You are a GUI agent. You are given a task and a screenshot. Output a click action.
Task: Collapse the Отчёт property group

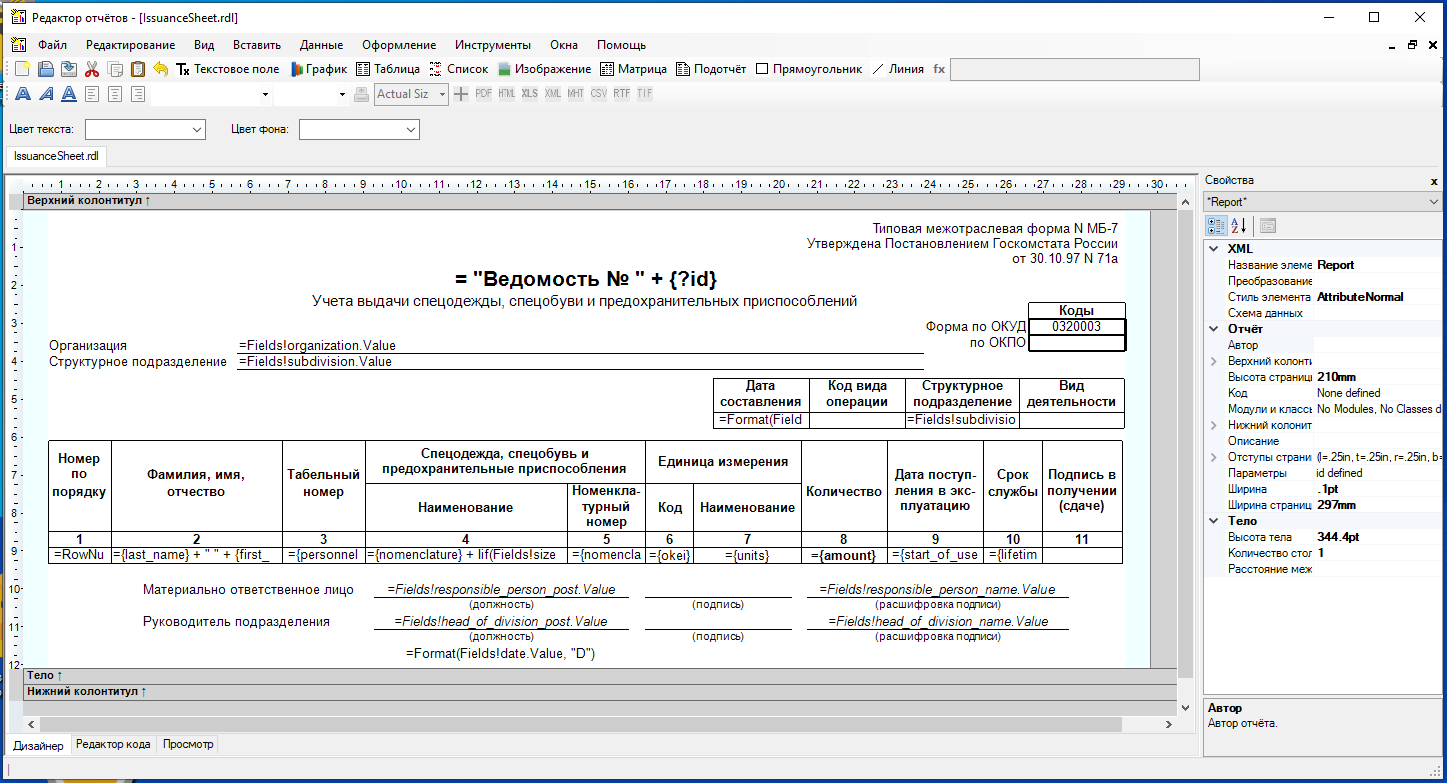click(1214, 329)
